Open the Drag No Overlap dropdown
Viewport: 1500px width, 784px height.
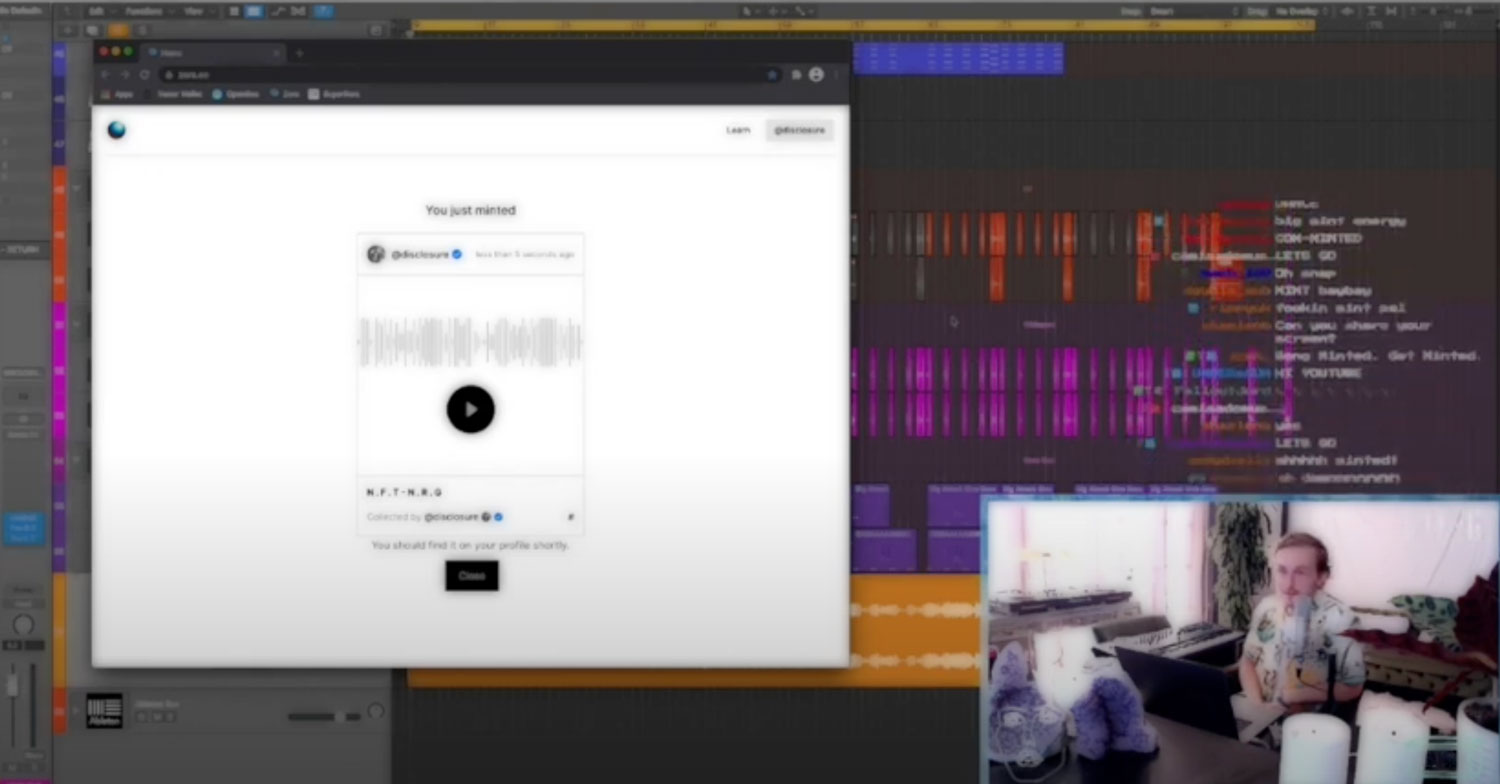1300,11
